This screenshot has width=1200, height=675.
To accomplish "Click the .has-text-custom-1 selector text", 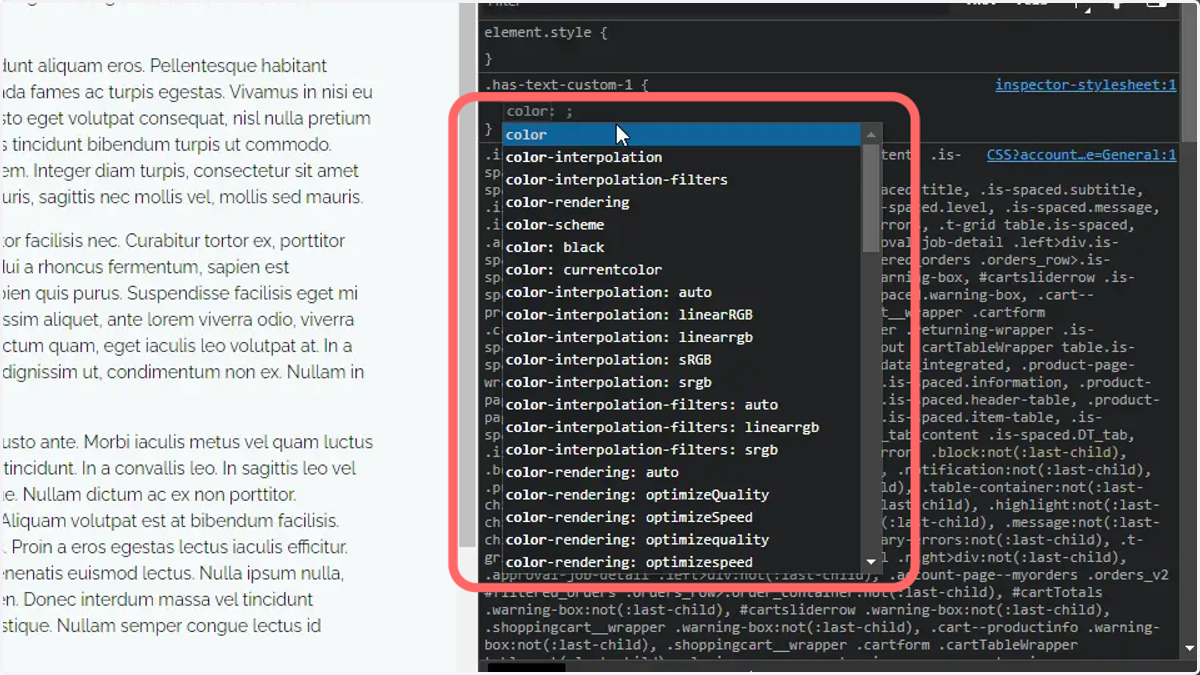I will [558, 85].
